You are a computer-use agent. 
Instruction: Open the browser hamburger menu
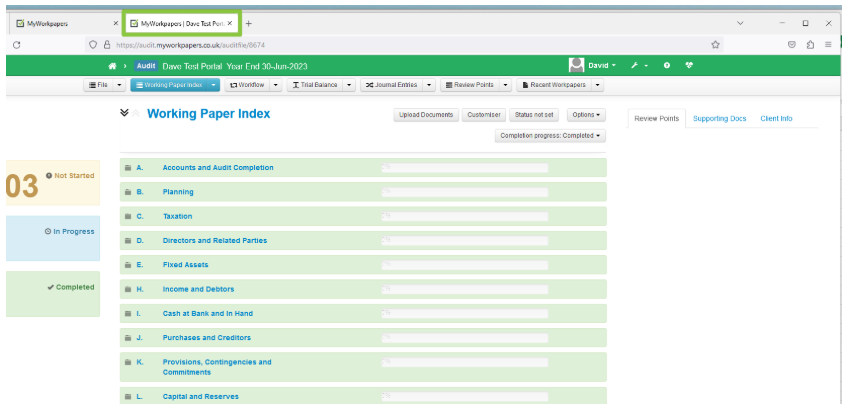pos(828,44)
